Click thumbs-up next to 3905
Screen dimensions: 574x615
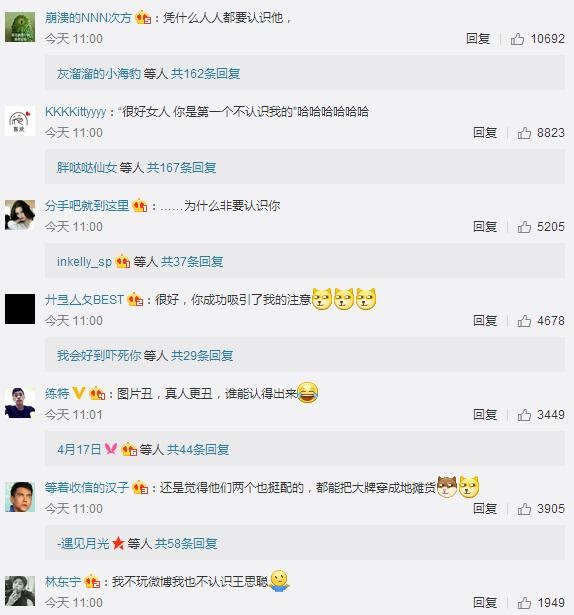coord(524,509)
